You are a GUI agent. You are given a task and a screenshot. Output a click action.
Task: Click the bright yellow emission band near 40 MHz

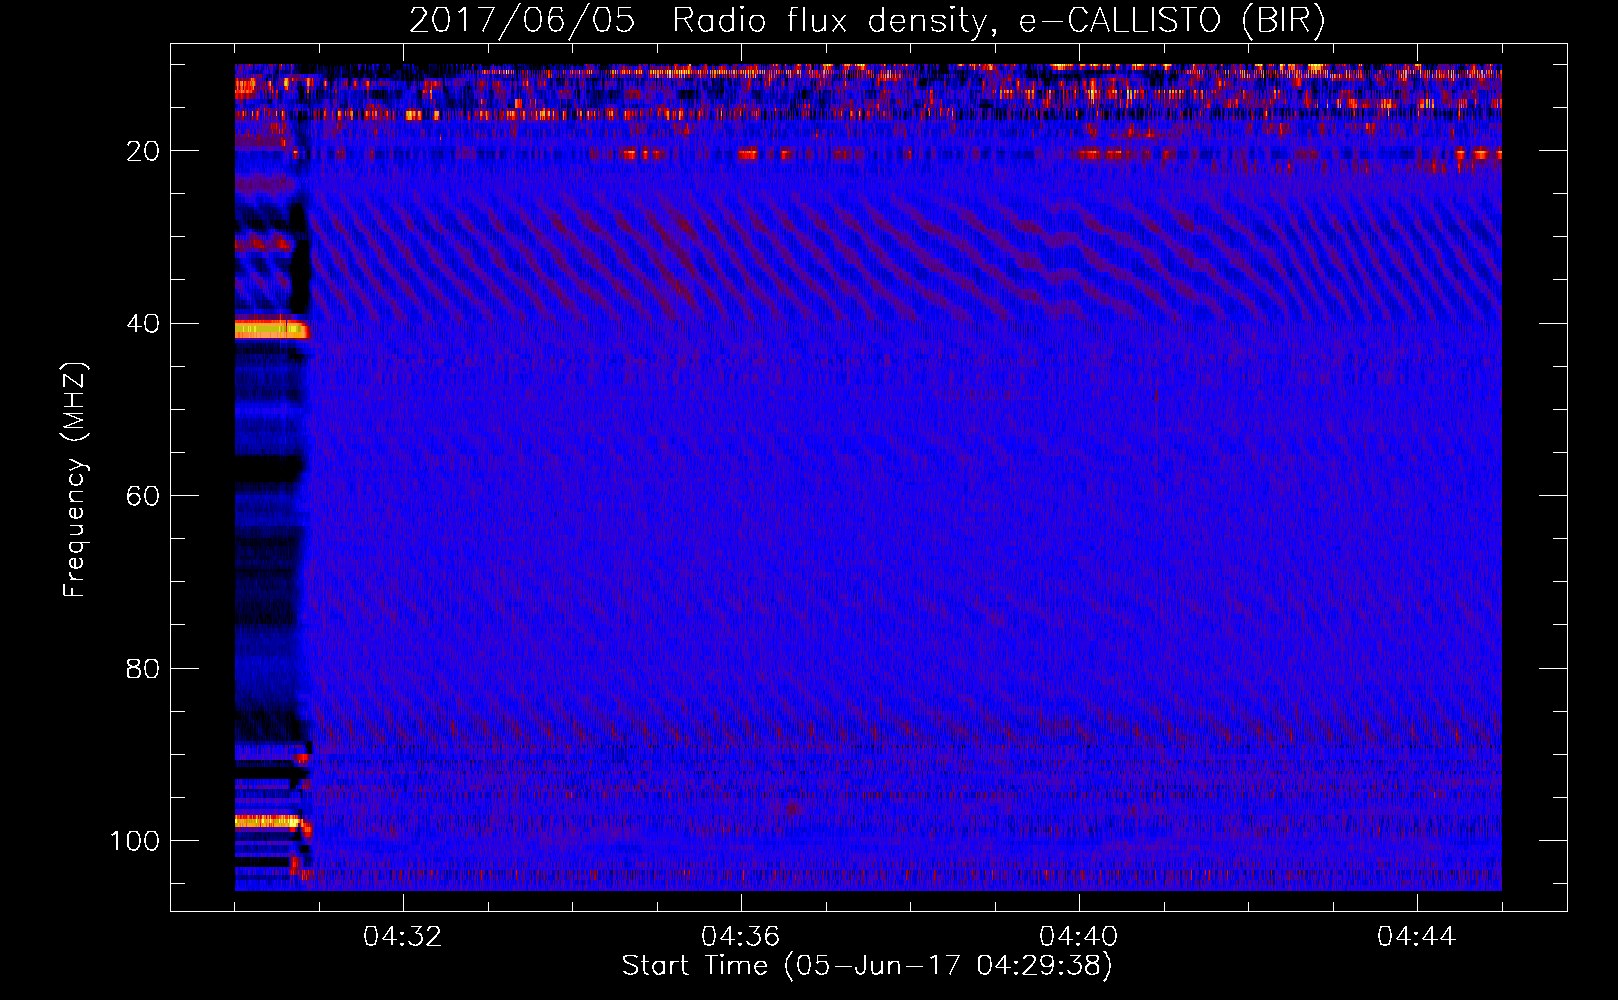pyautogui.click(x=271, y=329)
